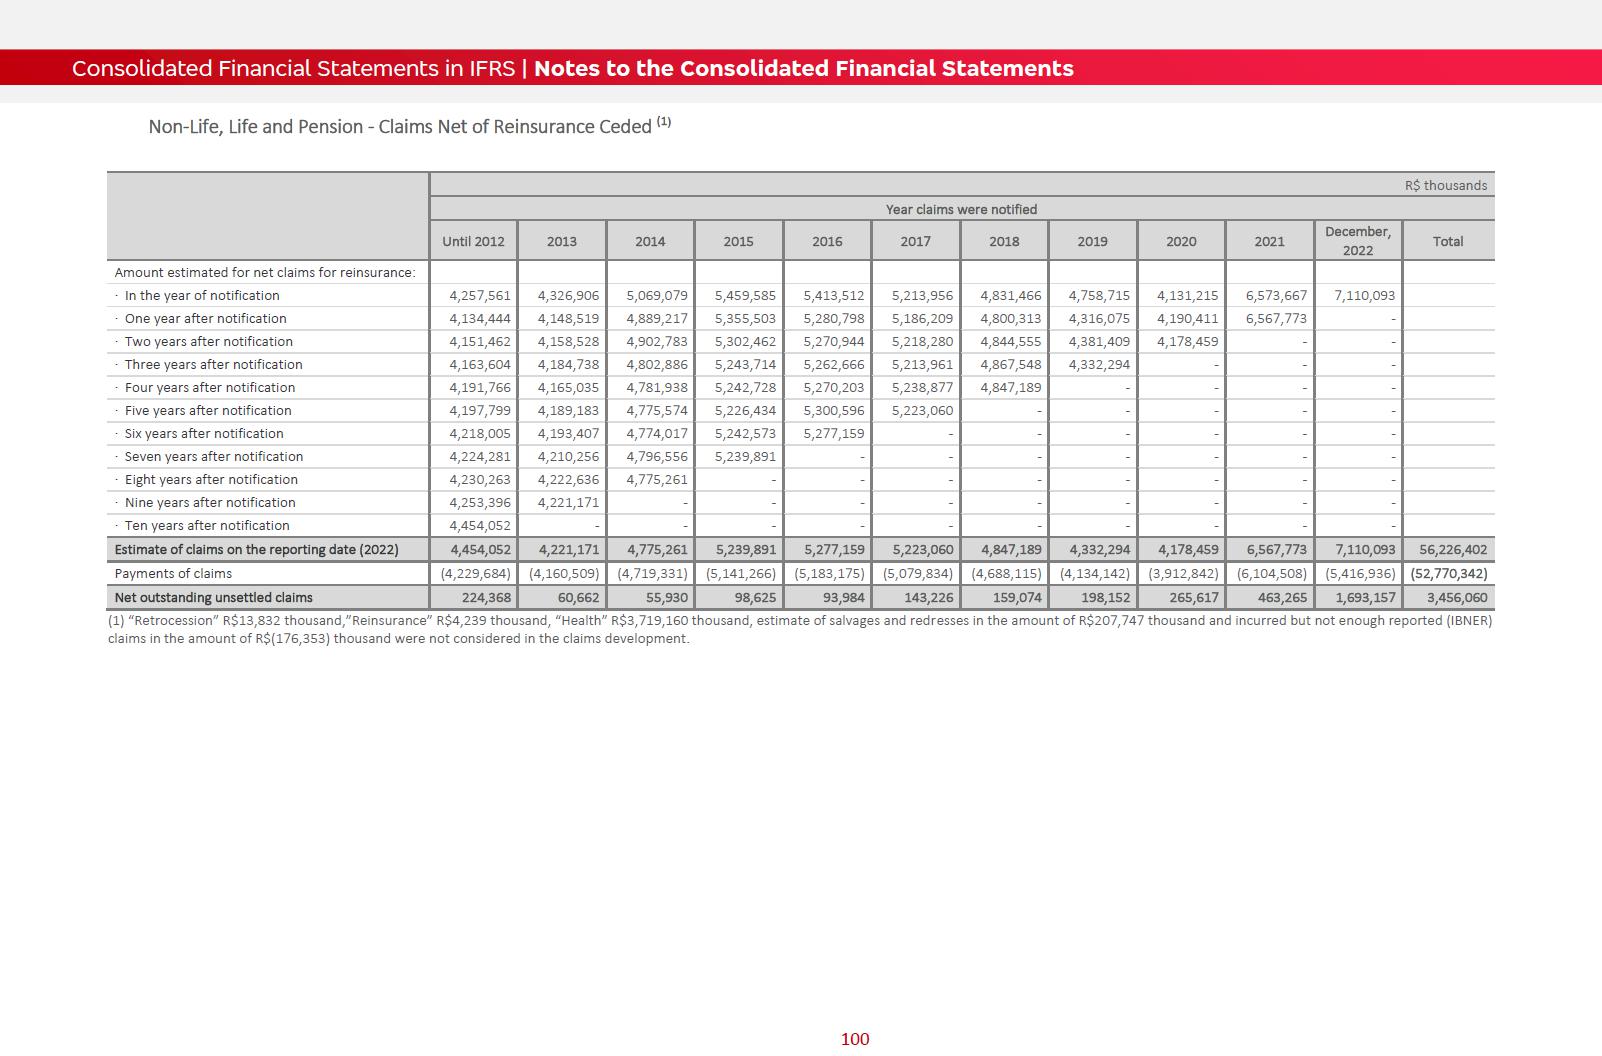Viewport: 1602px width, 1056px height.
Task: Select the '2019' column header
Action: (1092, 241)
